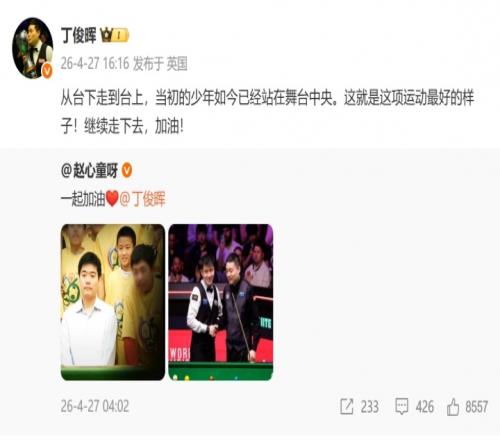Click verified badge next to 赵心童呀

(127, 170)
